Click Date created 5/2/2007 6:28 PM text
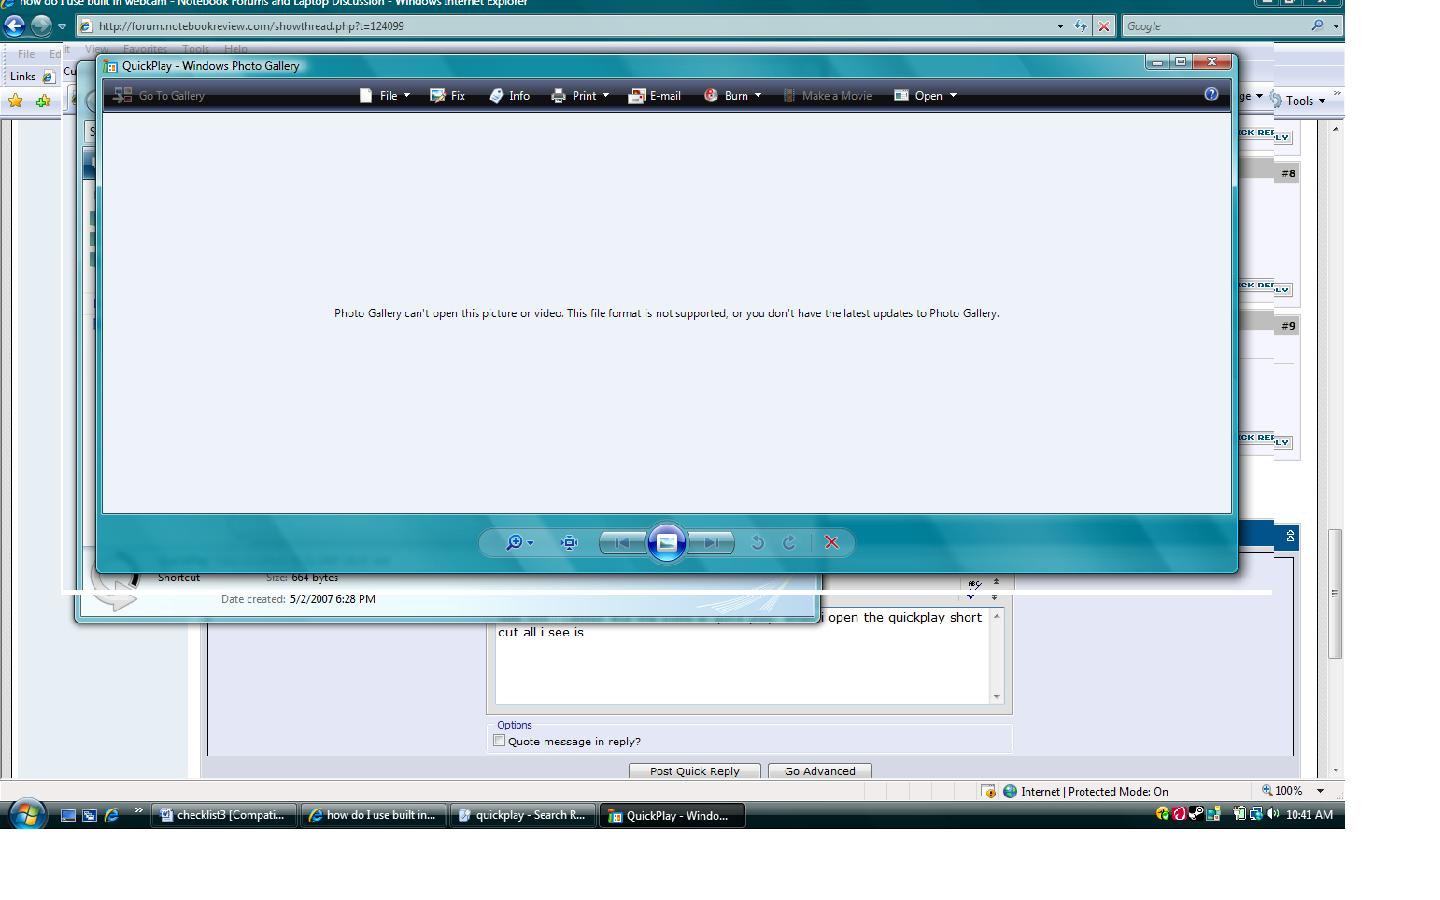Viewport: 1440px width, 900px height. point(298,599)
